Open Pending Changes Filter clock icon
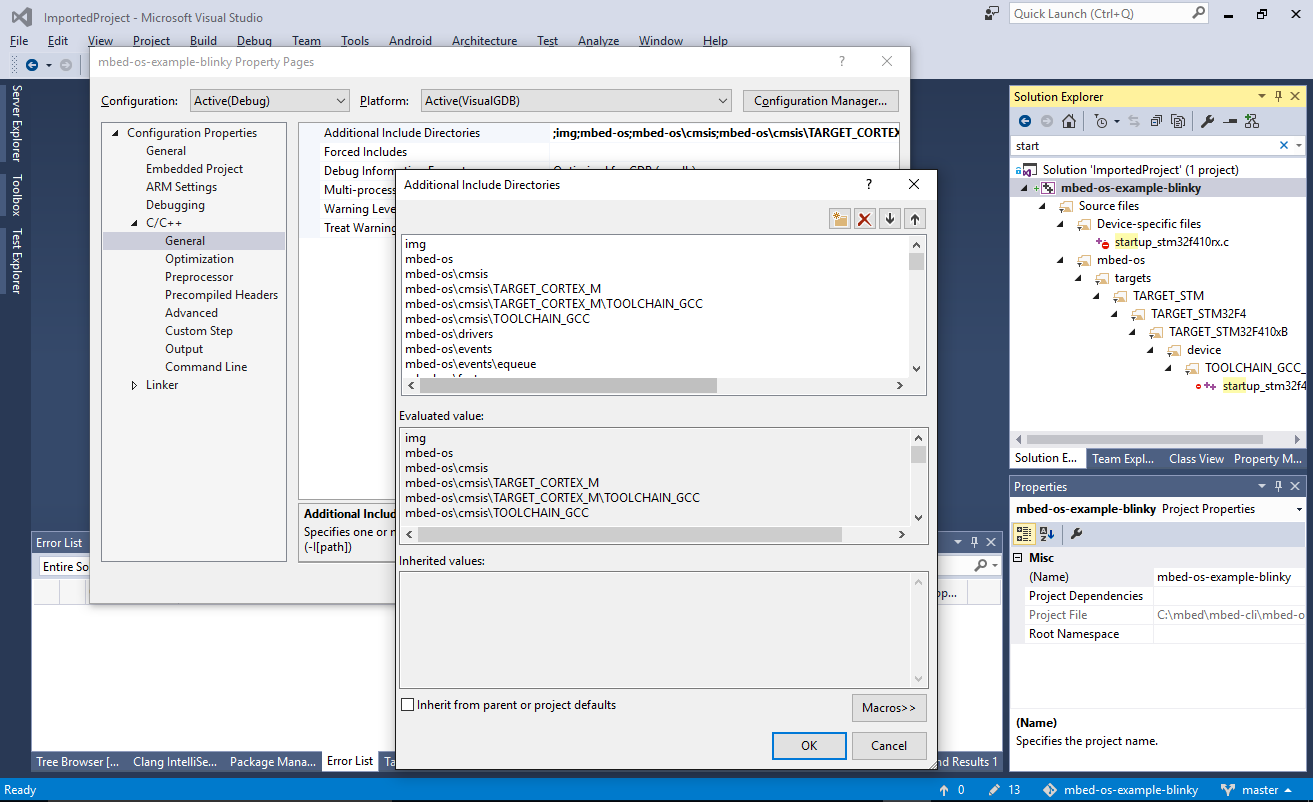Image resolution: width=1313 pixels, height=802 pixels. point(1103,121)
